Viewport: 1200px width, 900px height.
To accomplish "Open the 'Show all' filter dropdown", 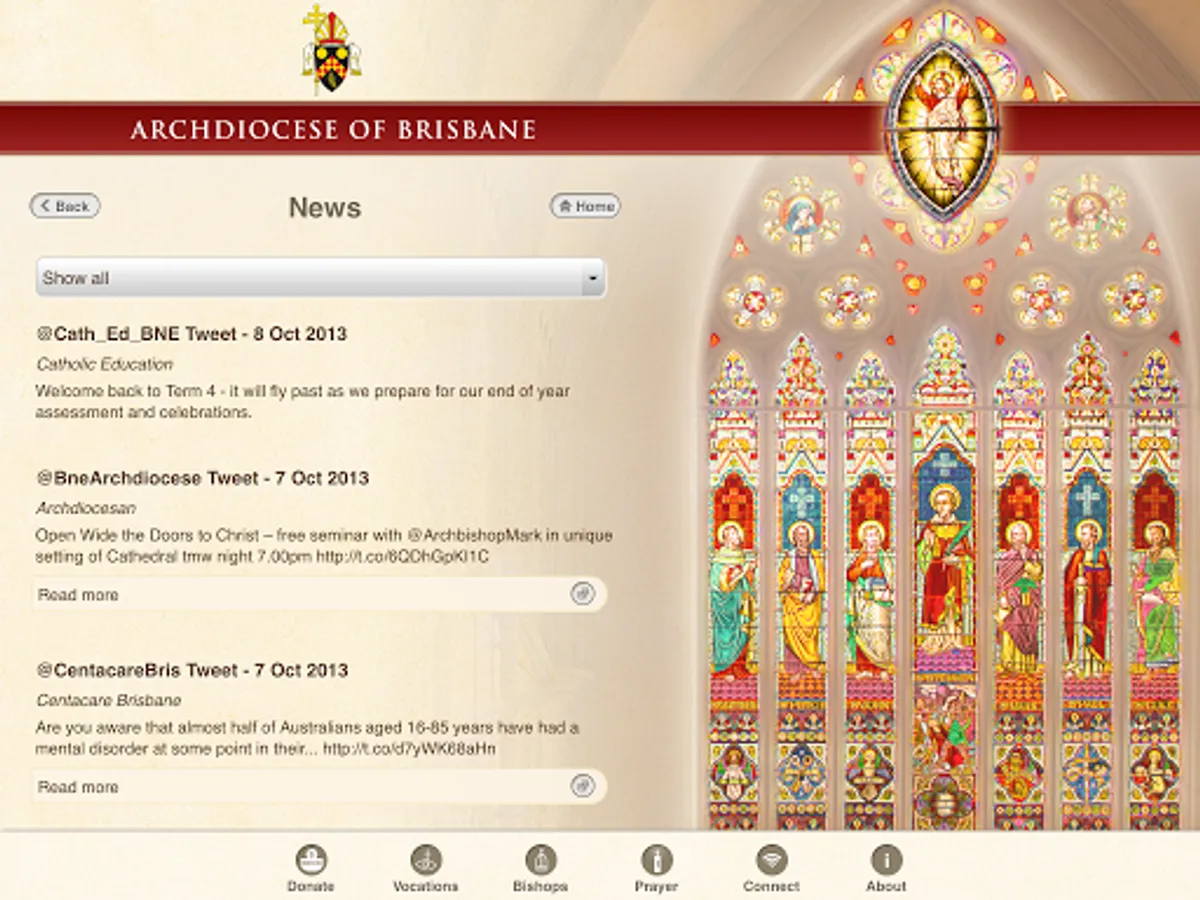I will tap(321, 278).
